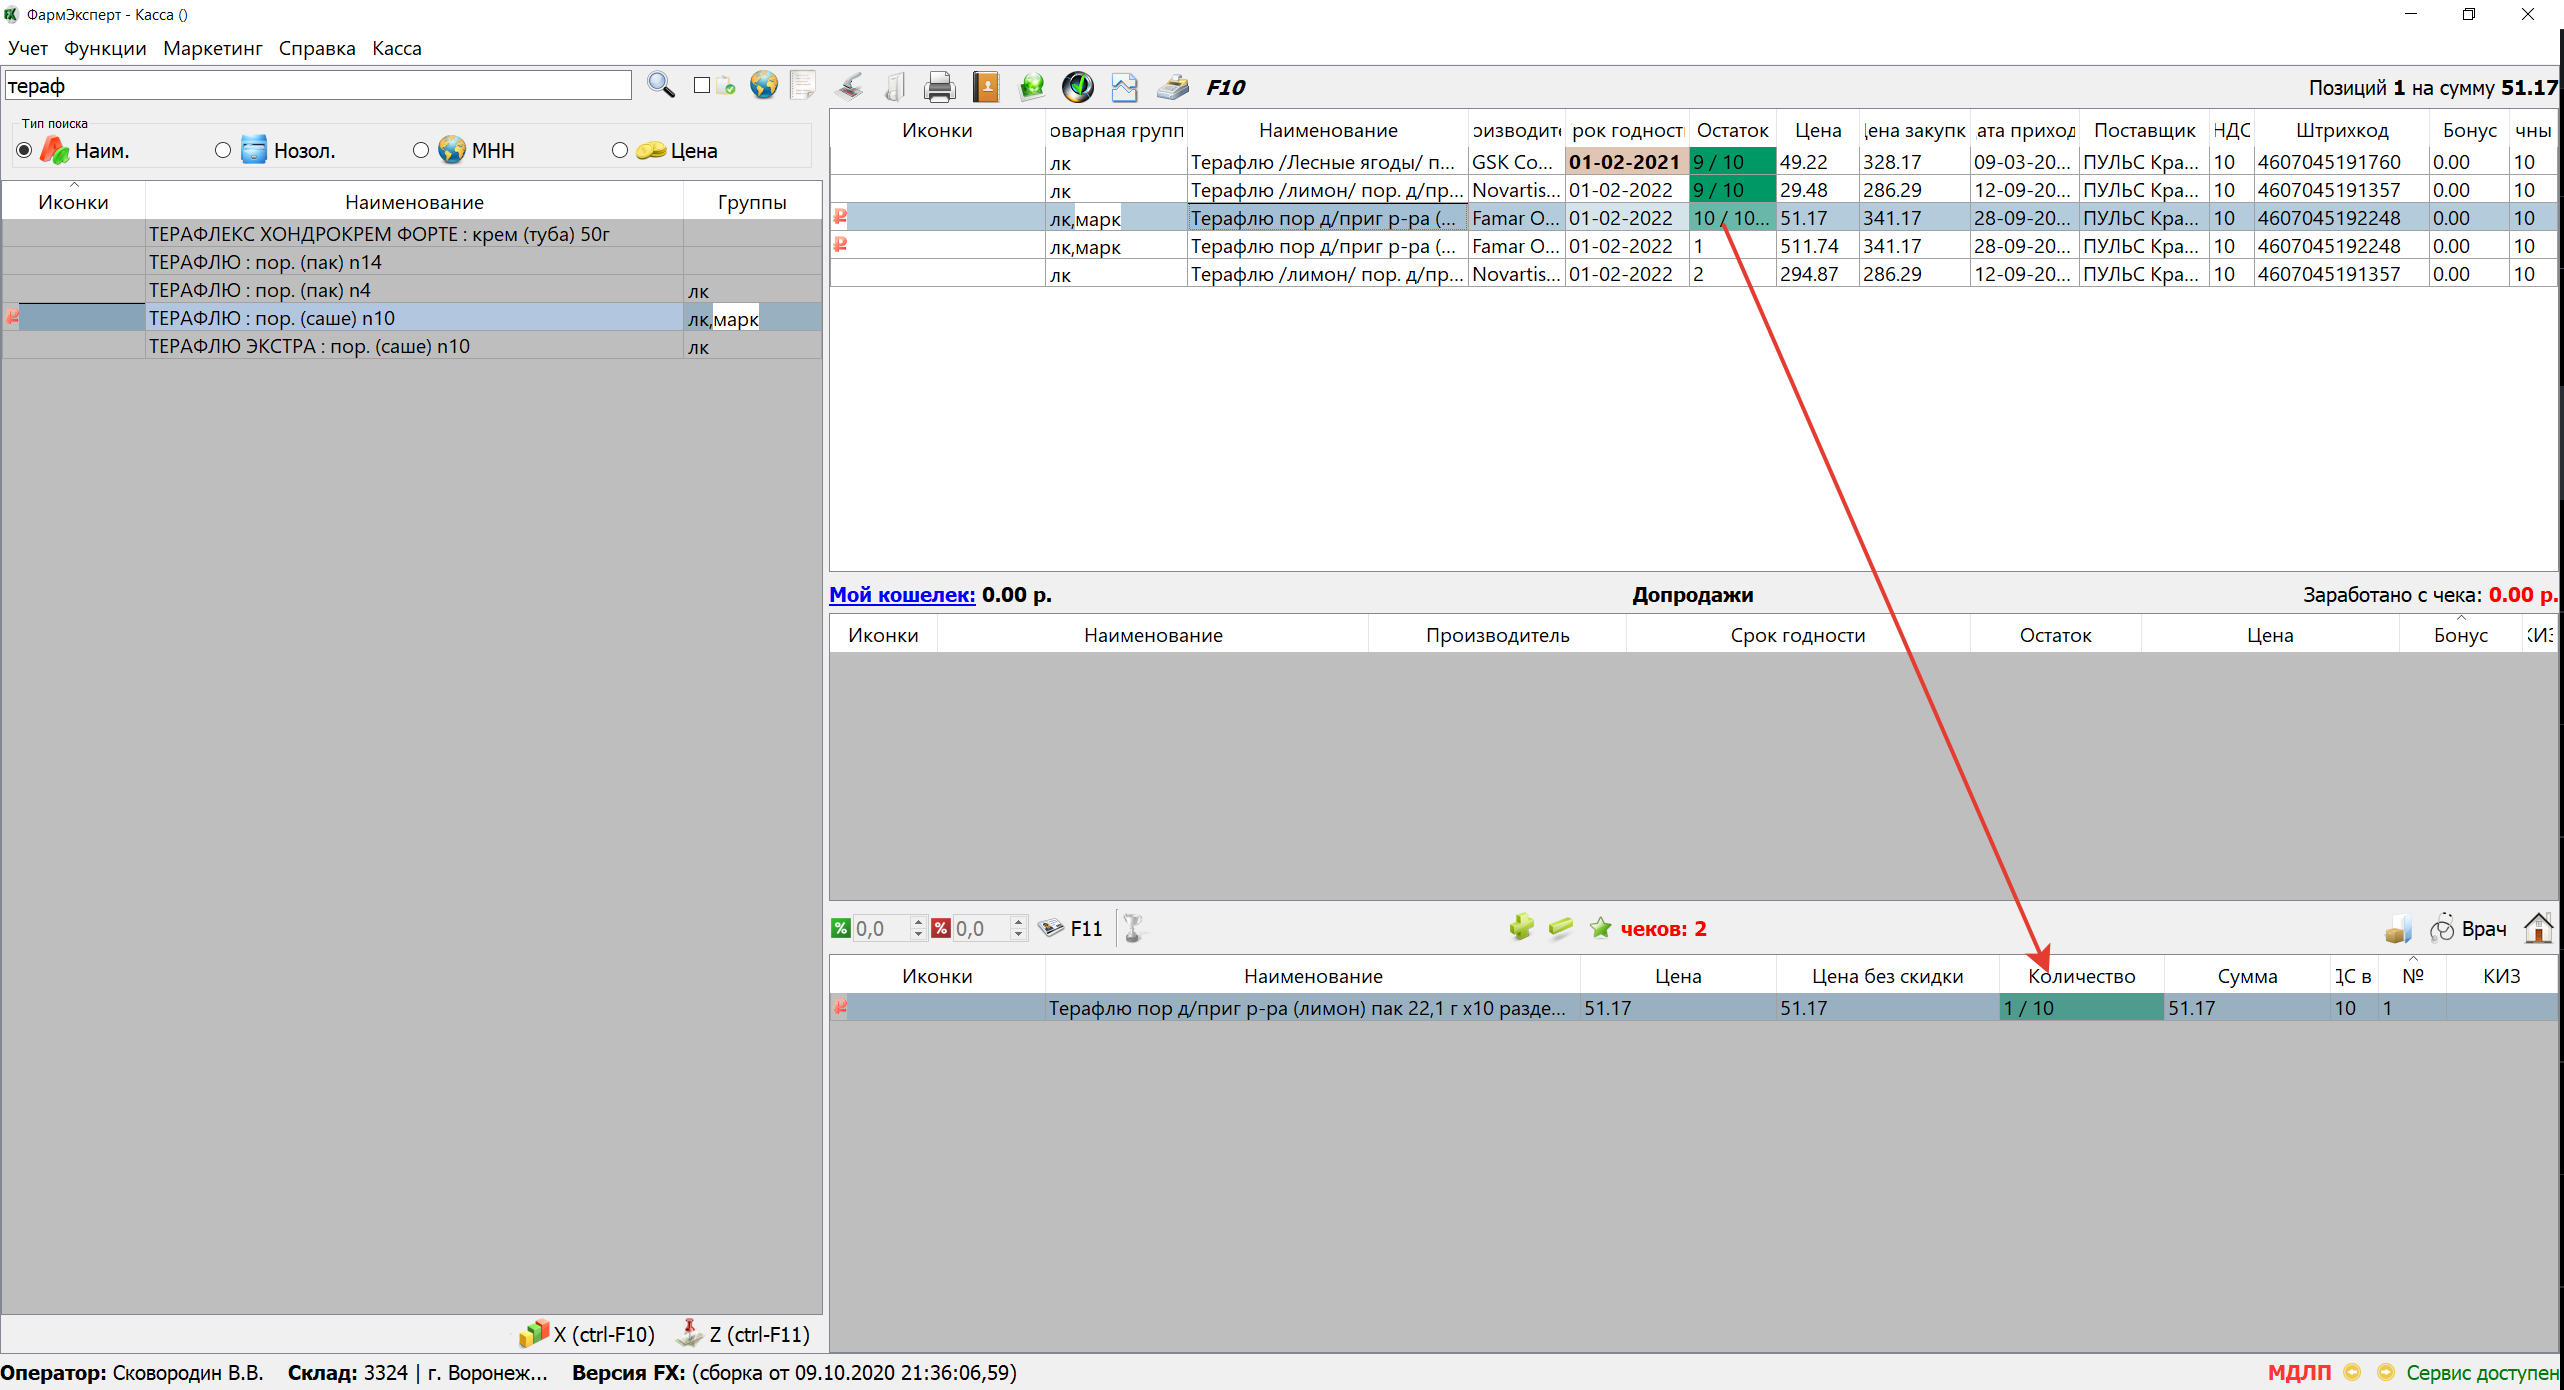Decrease the red percent discount spinner
Screen dimensions: 2564x1390
click(x=1018, y=935)
